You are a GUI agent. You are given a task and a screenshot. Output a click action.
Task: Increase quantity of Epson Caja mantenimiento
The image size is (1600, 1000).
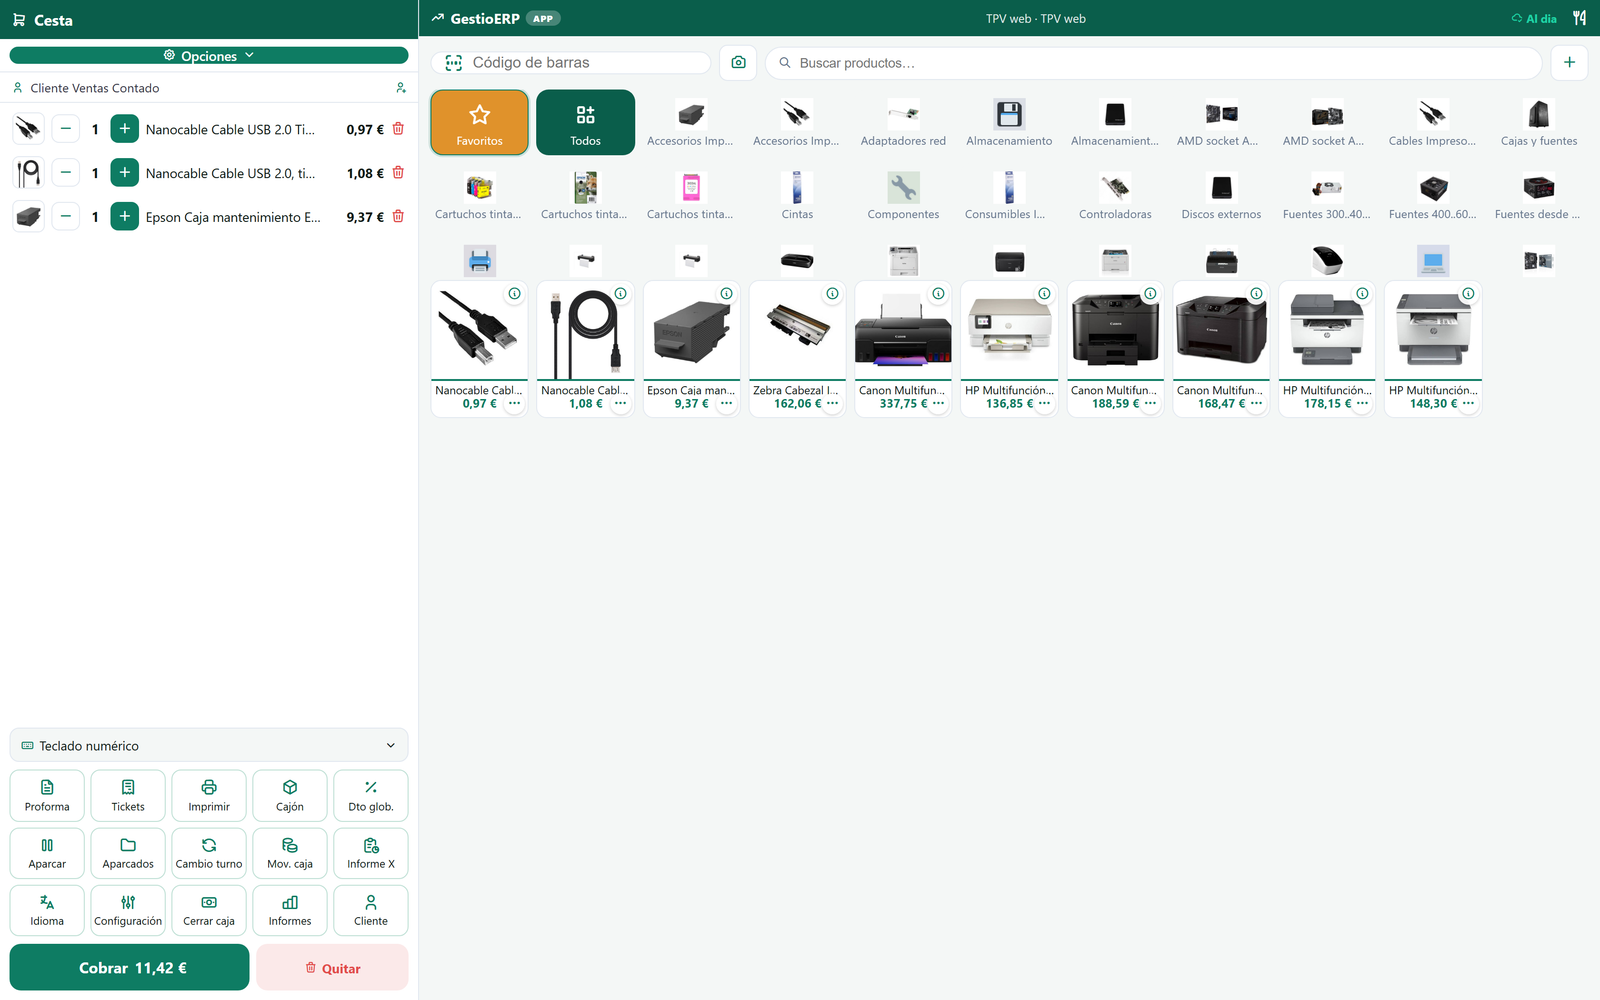pos(125,216)
